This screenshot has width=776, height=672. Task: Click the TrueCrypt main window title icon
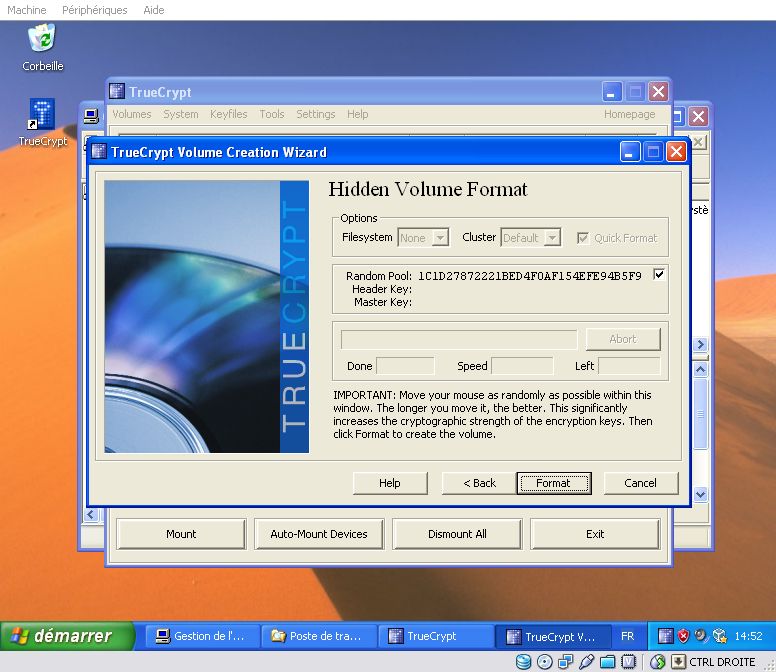pos(117,91)
